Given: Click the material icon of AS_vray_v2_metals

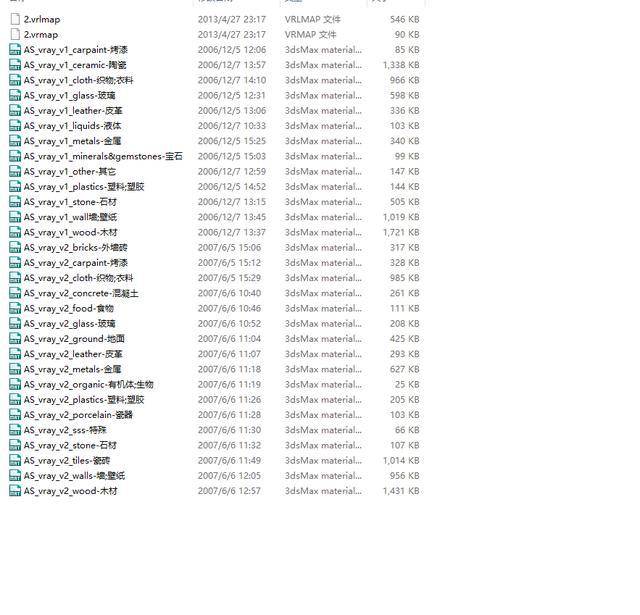Looking at the screenshot, I should [15, 369].
